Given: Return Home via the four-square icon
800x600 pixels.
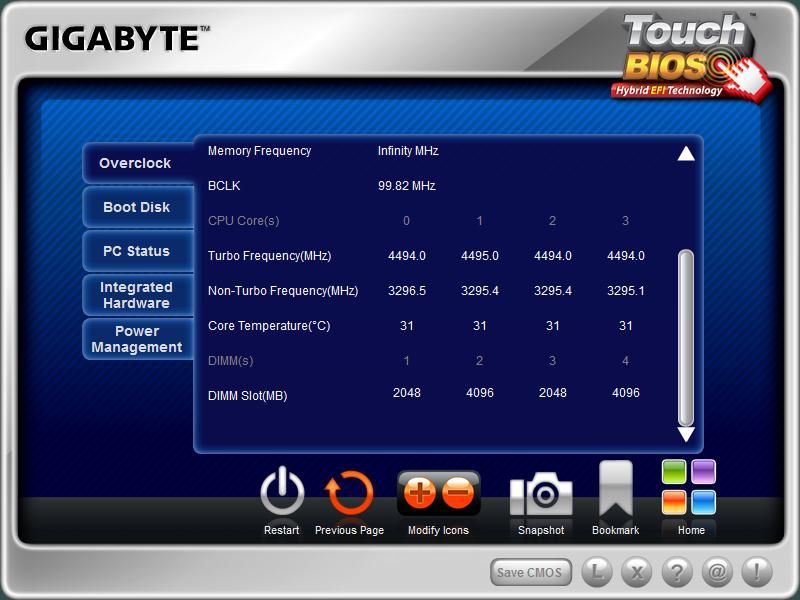Looking at the screenshot, I should pyautogui.click(x=689, y=487).
